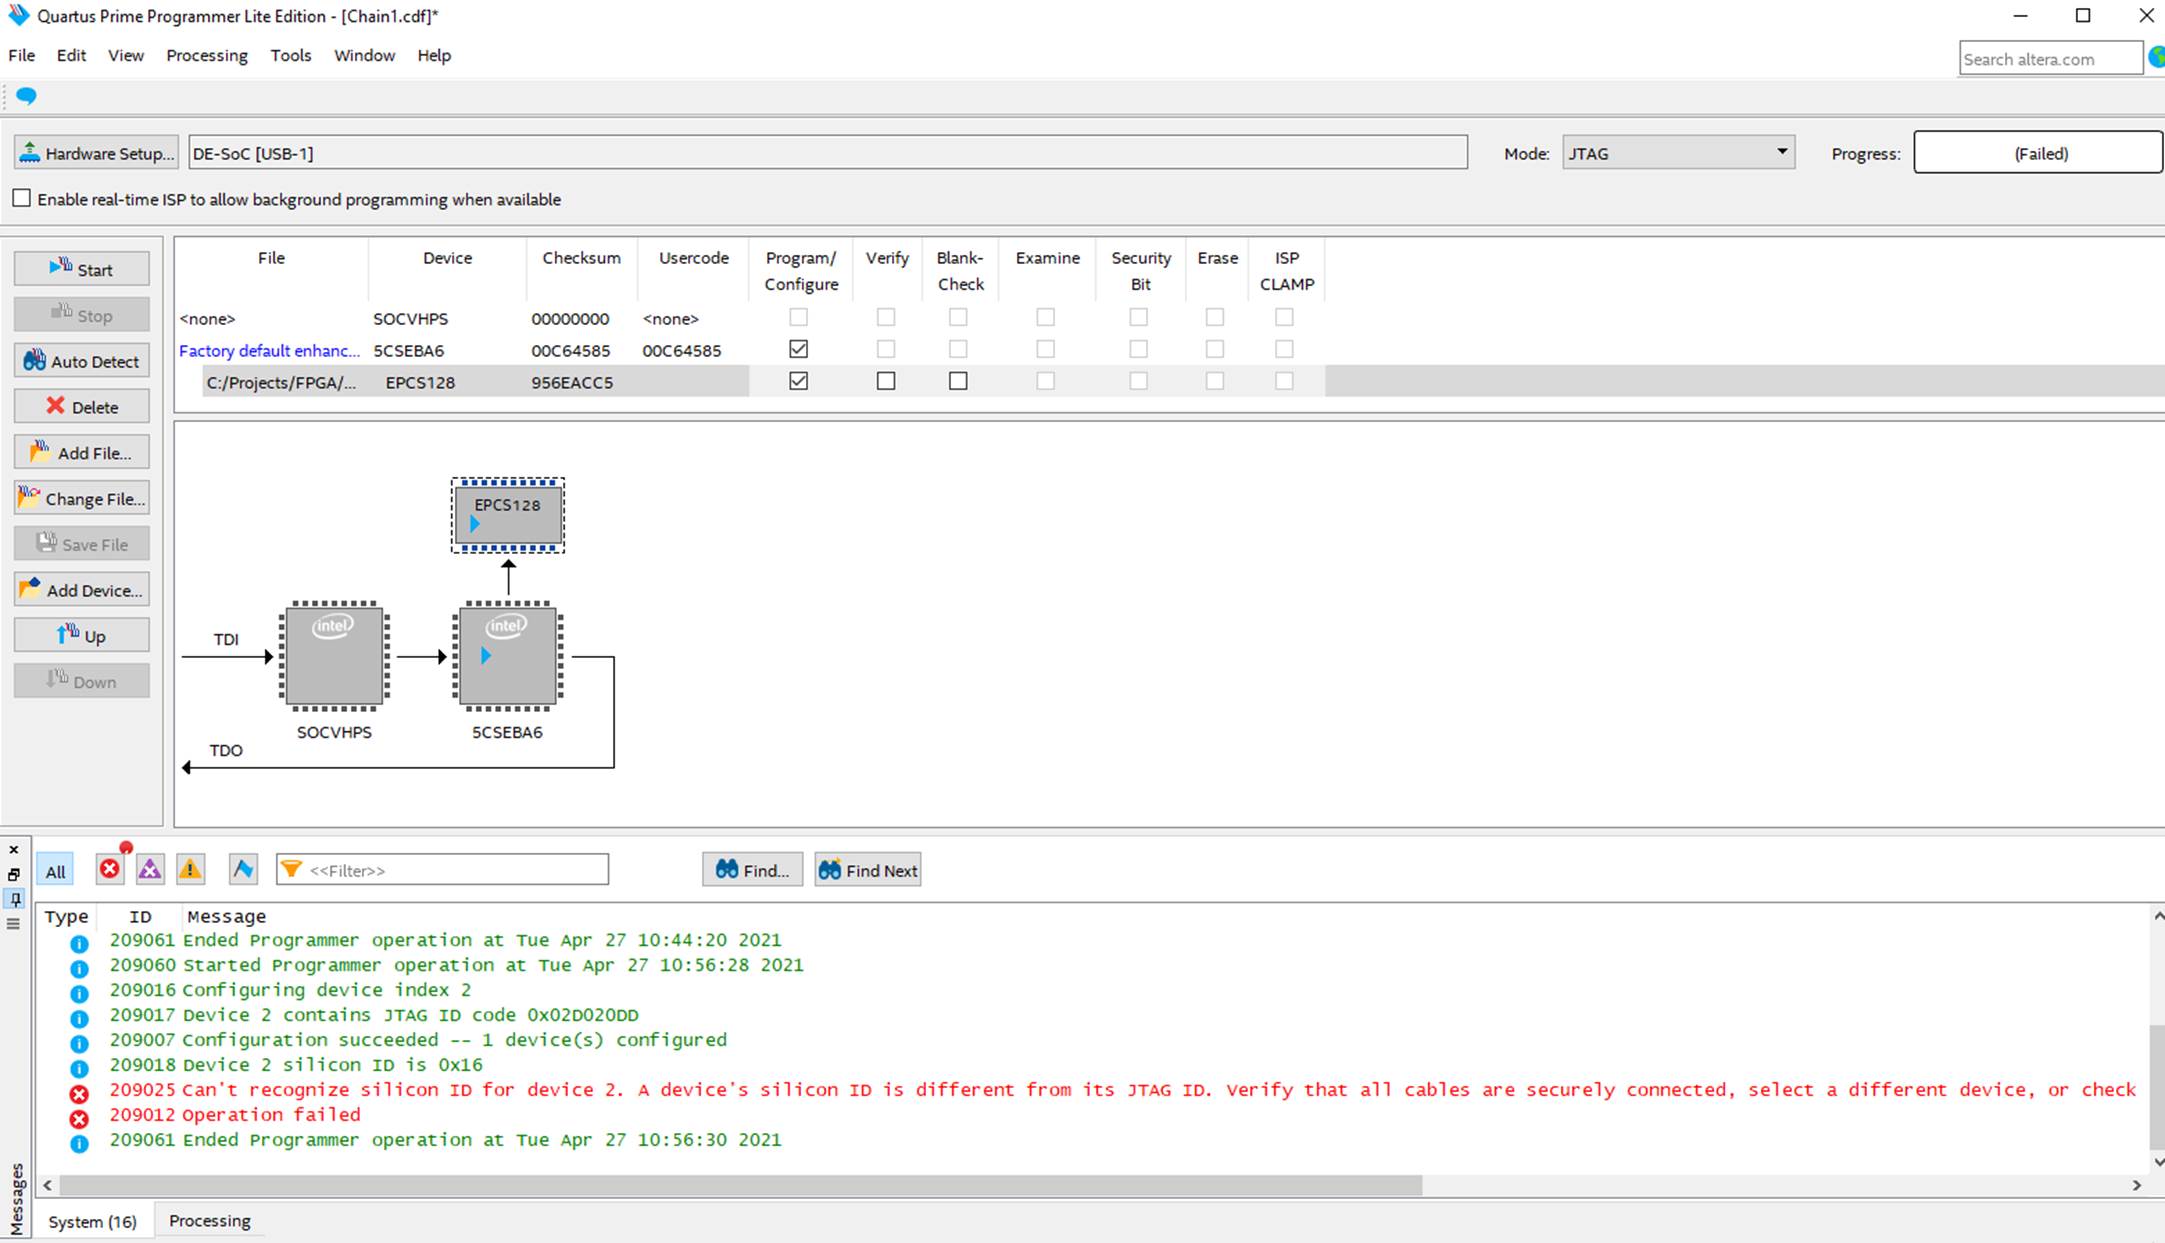Select All messages filter
The width and height of the screenshot is (2165, 1243).
(x=55, y=870)
